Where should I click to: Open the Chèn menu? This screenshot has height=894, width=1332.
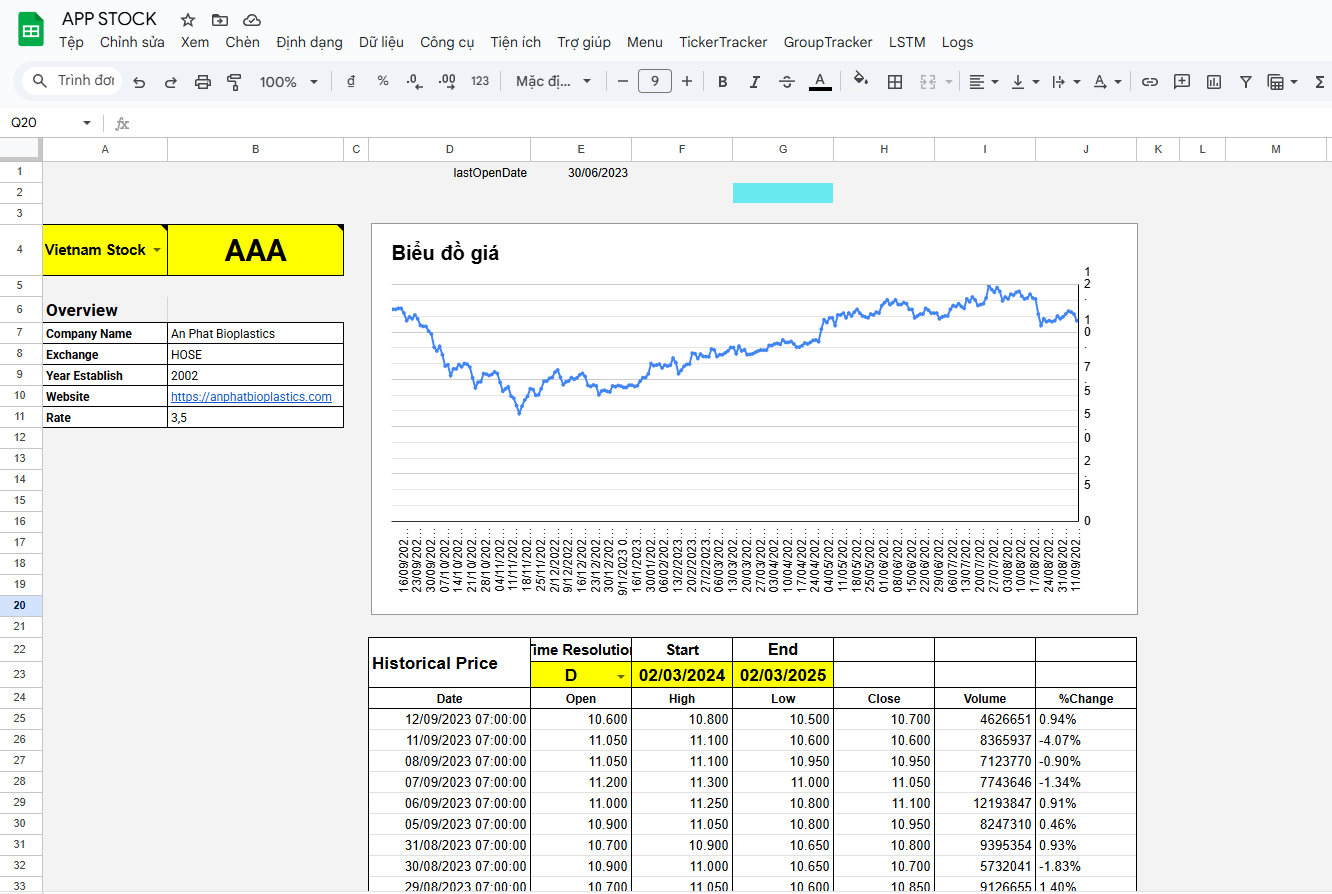click(x=242, y=42)
